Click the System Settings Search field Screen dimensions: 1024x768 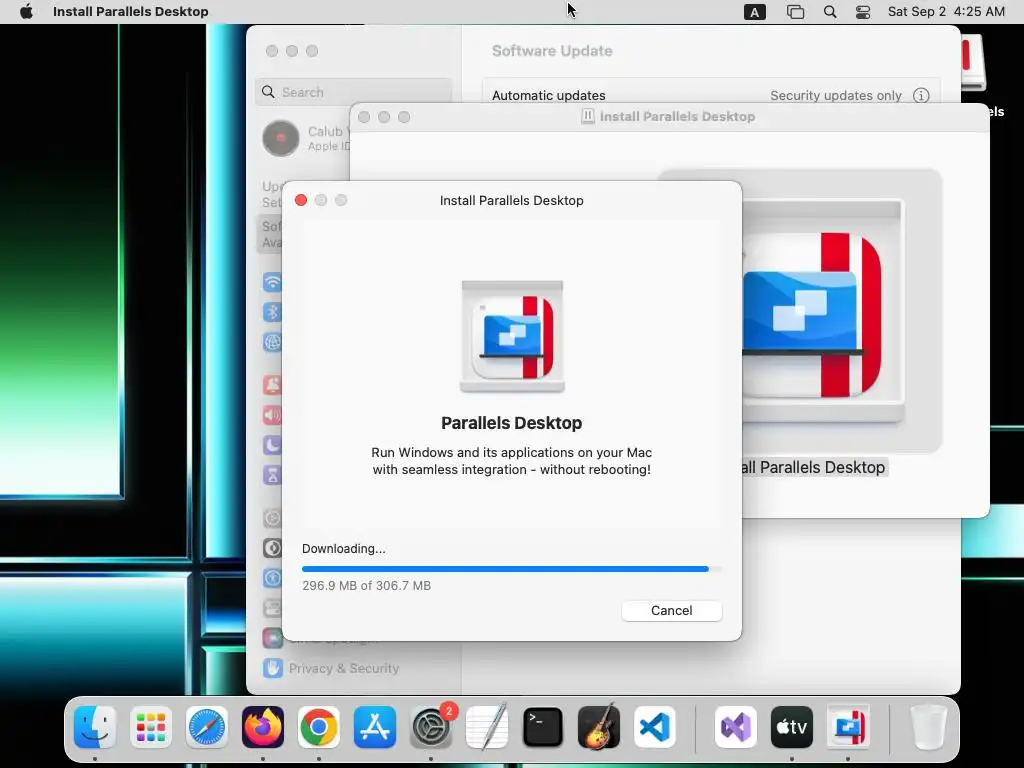coord(353,92)
